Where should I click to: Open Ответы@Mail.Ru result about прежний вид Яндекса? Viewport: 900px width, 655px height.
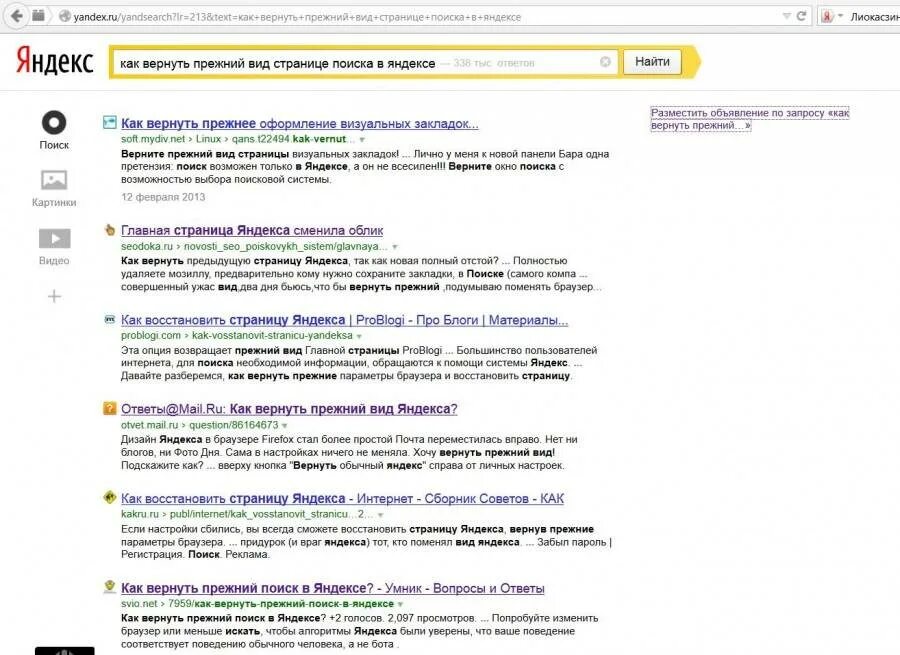click(x=289, y=409)
